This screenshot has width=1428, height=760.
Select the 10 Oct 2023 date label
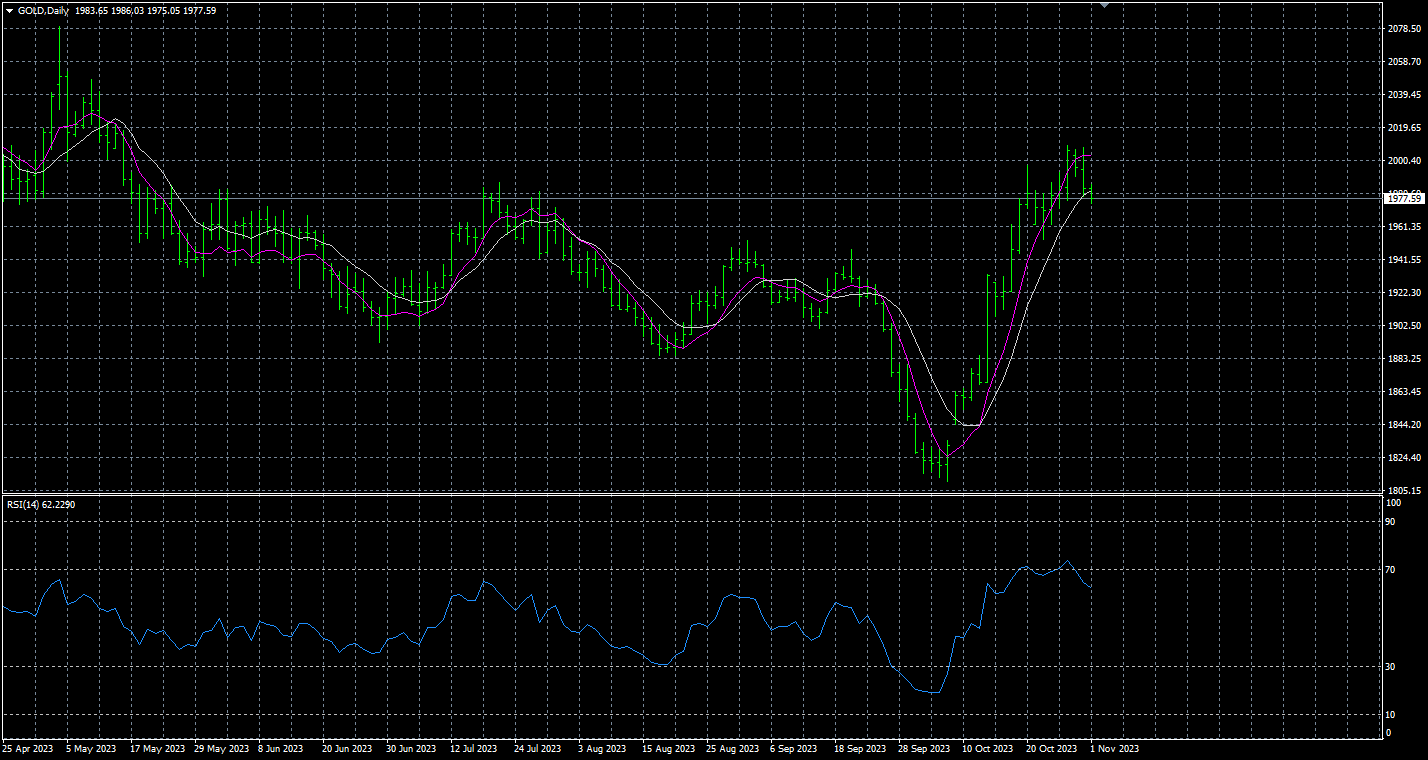988,748
